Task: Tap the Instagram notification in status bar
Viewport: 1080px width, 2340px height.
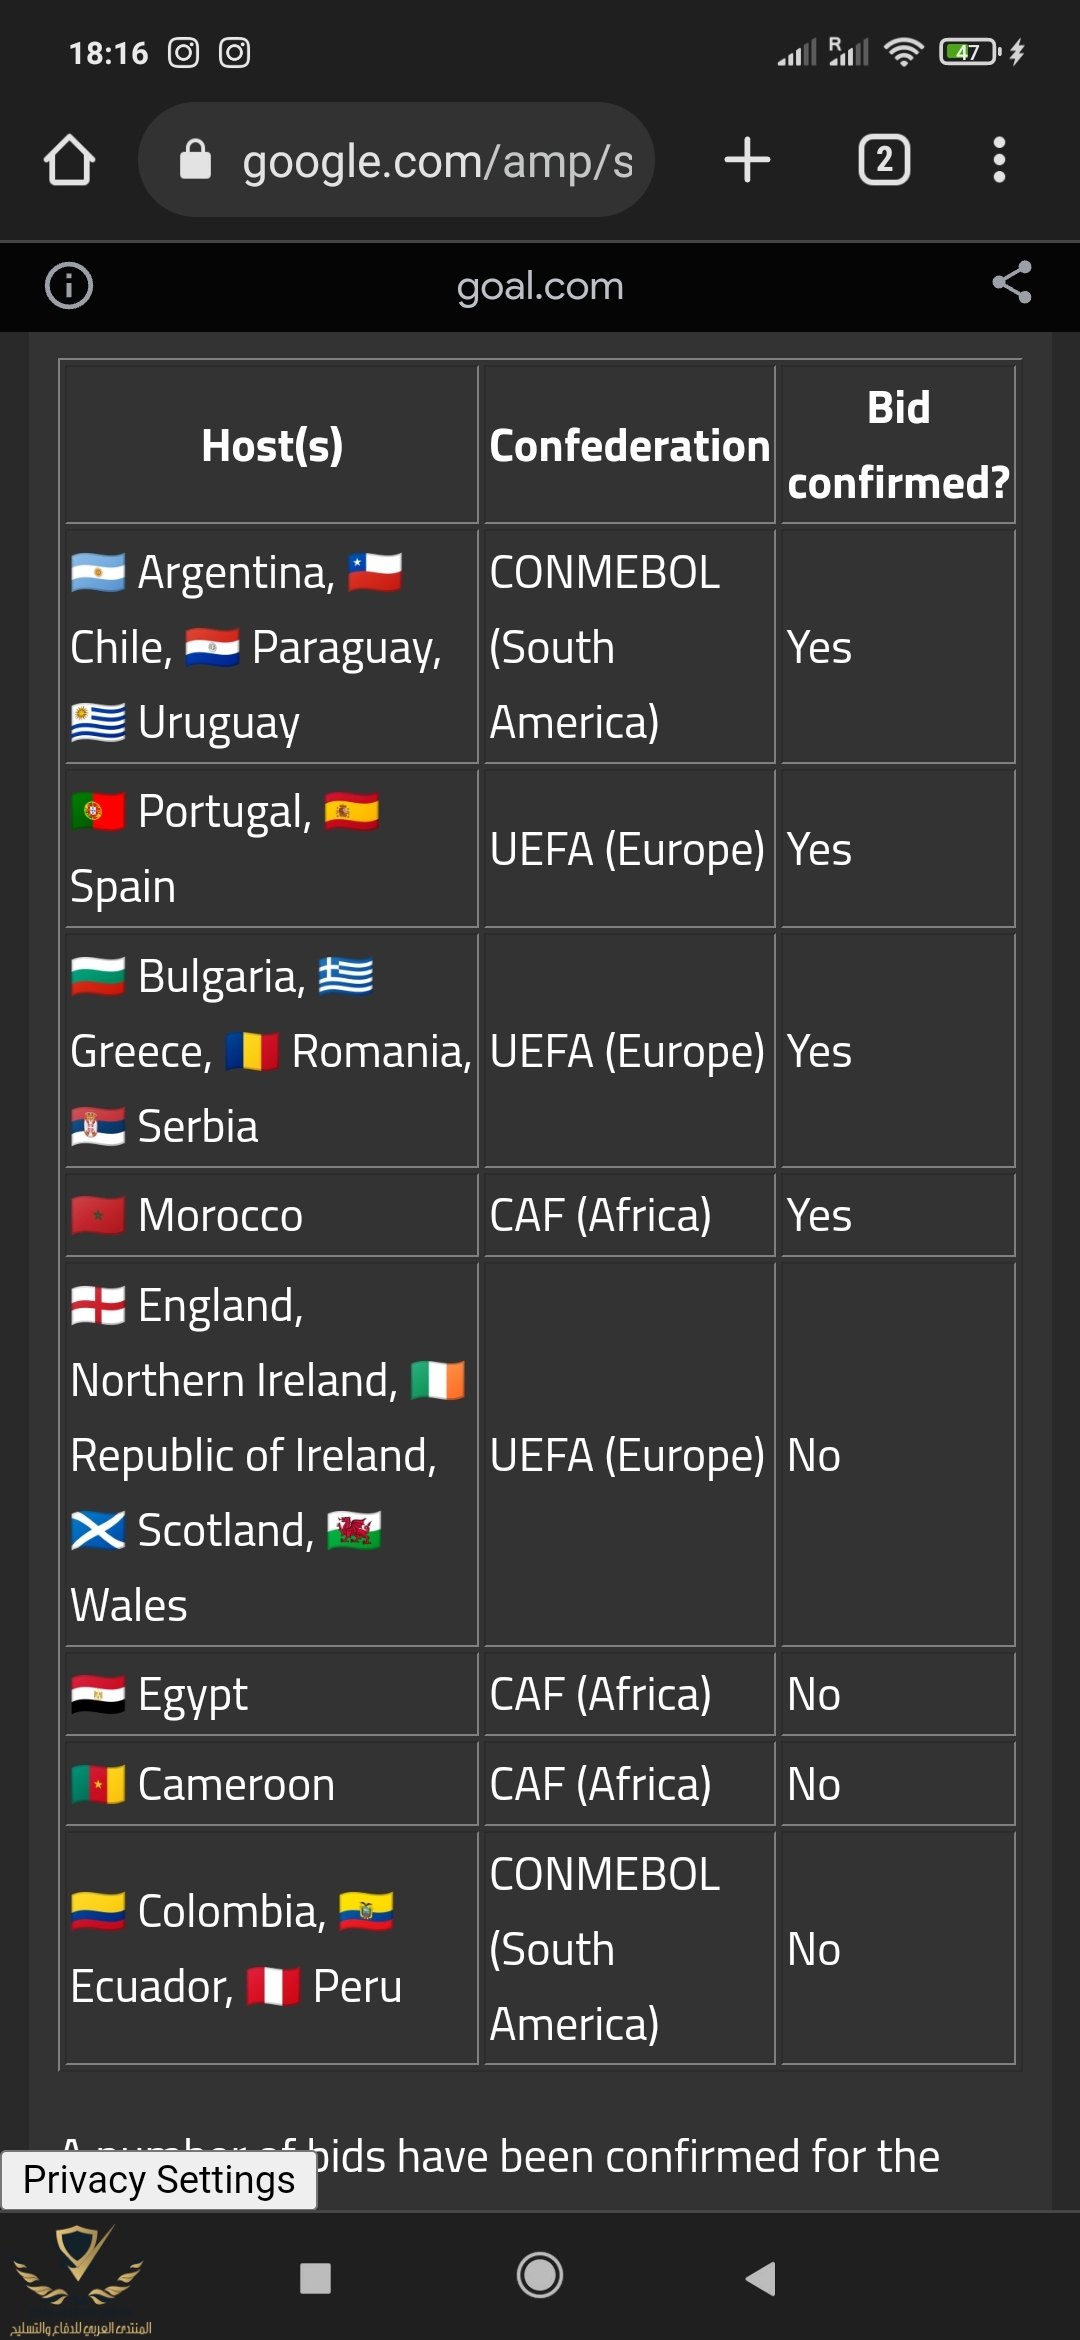Action: click(x=184, y=52)
